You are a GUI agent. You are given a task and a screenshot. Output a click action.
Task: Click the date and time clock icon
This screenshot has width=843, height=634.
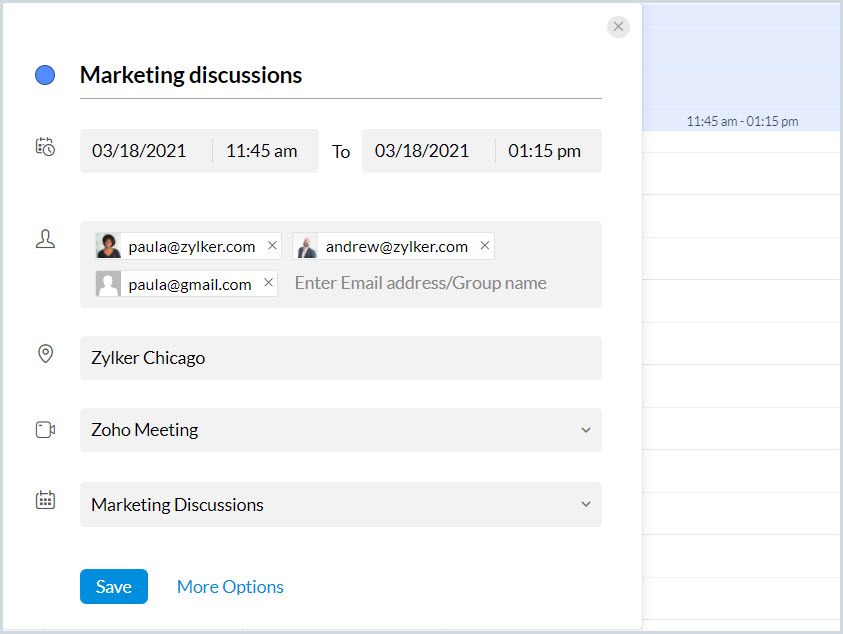(45, 147)
